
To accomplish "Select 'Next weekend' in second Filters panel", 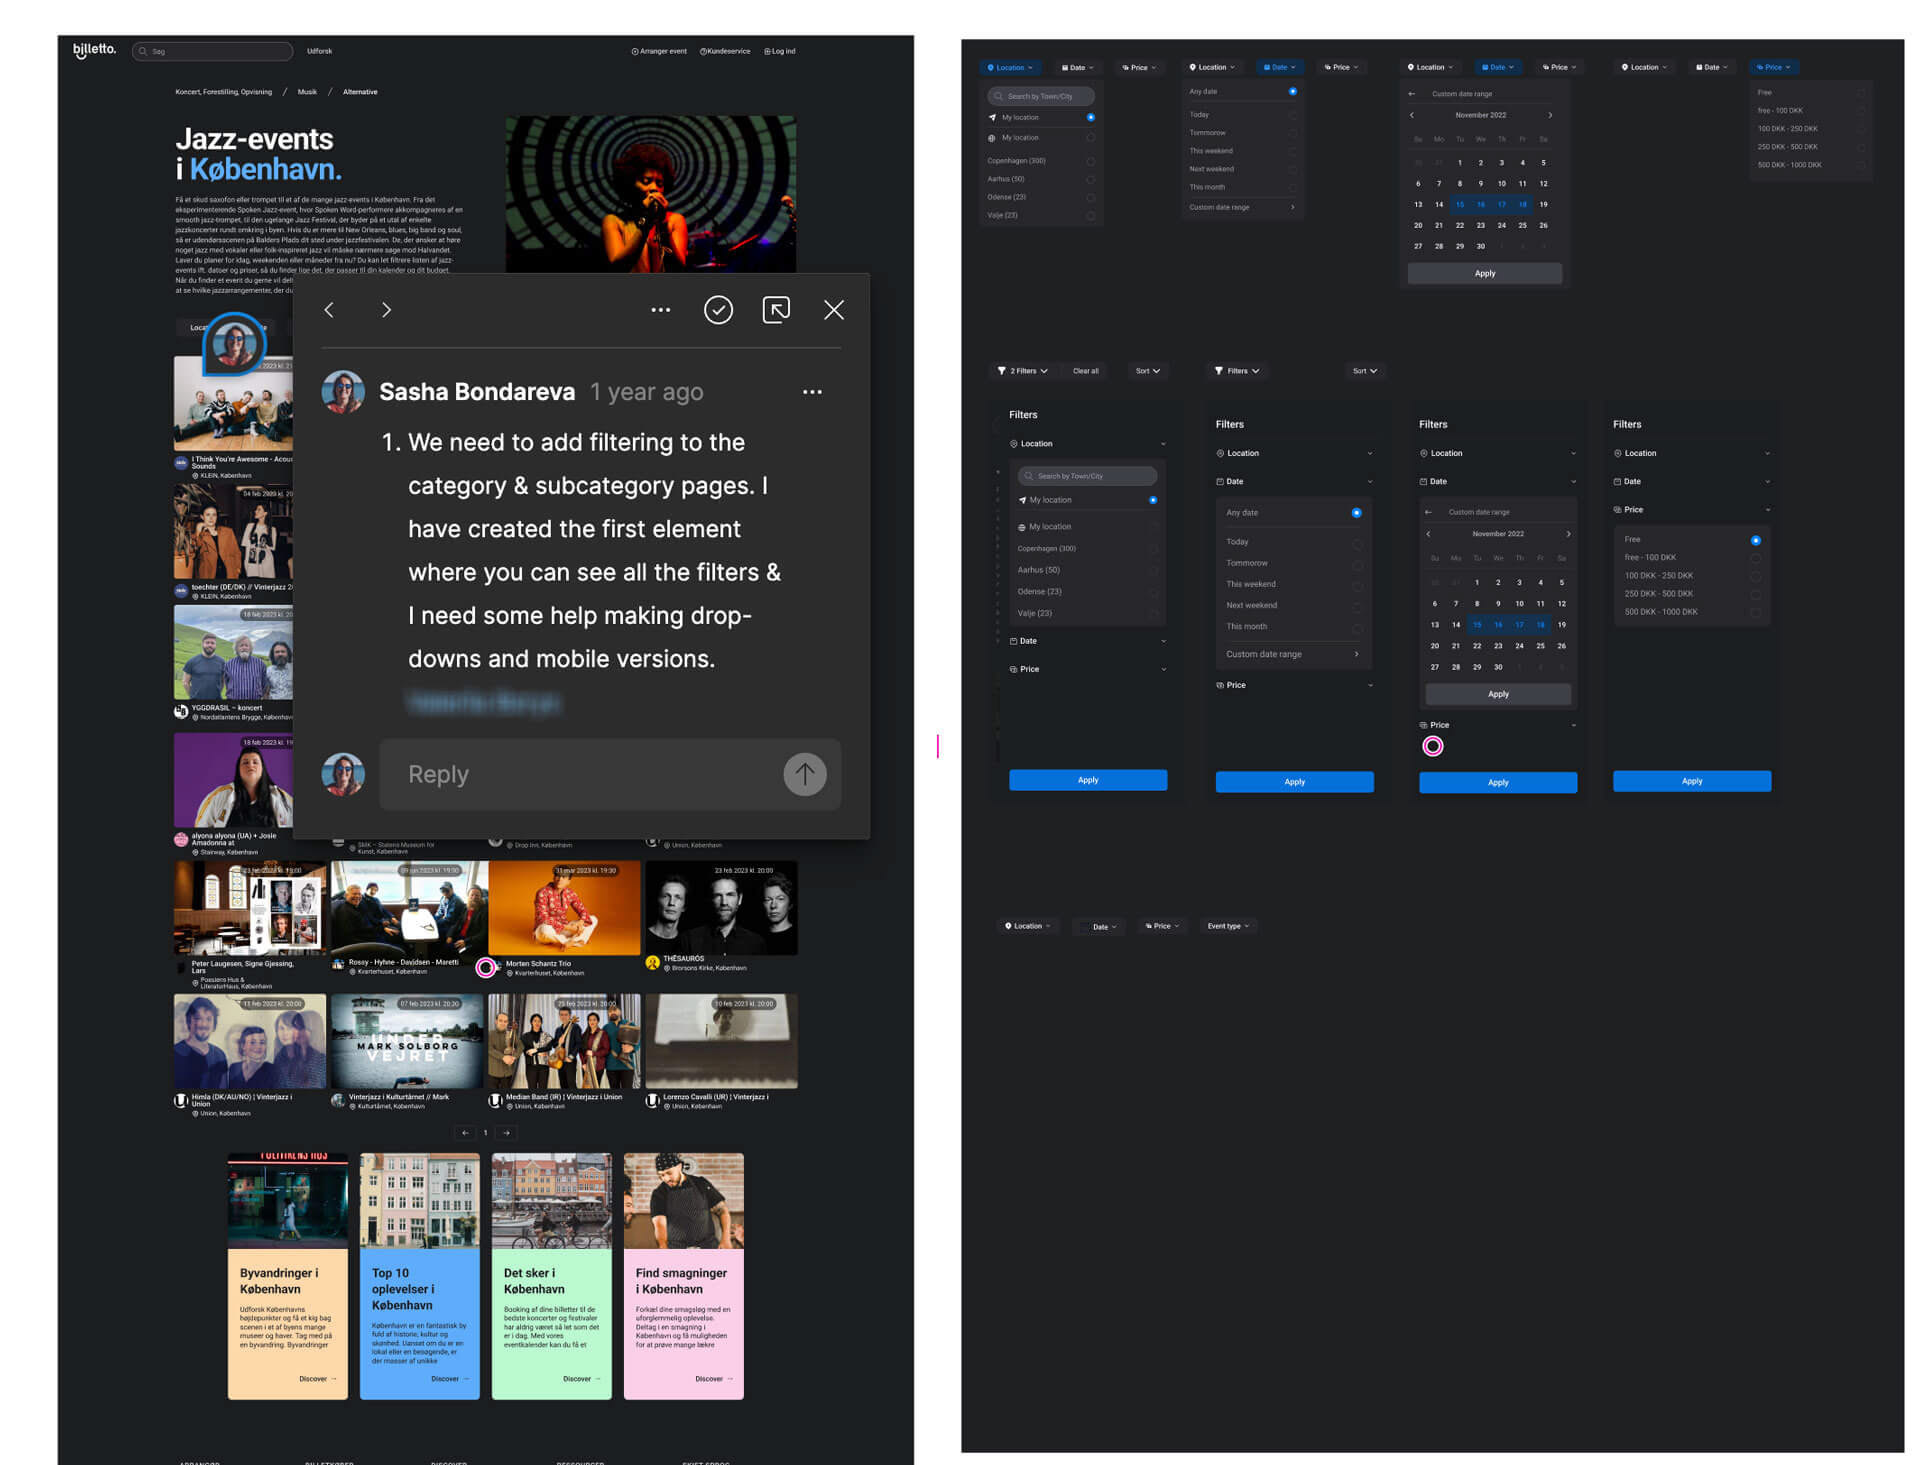I will pos(1294,605).
